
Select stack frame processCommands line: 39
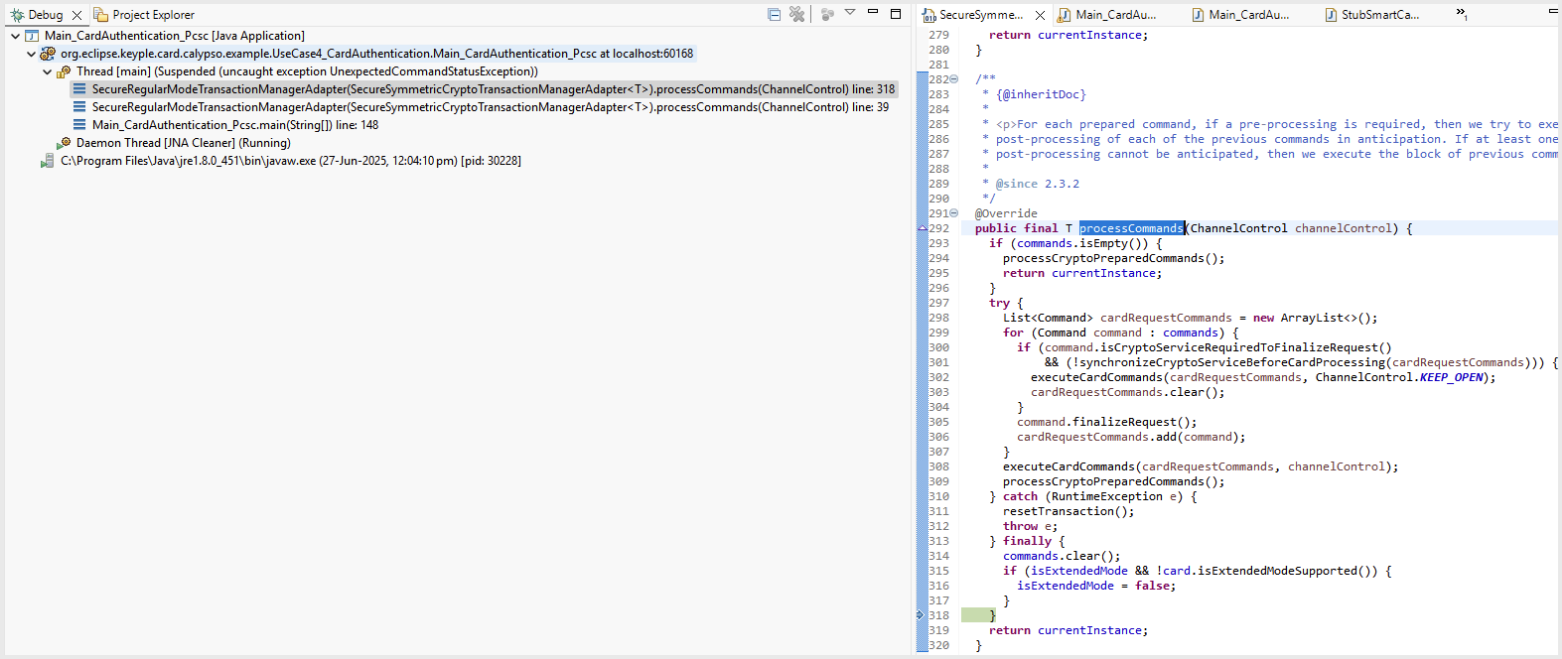(491, 107)
